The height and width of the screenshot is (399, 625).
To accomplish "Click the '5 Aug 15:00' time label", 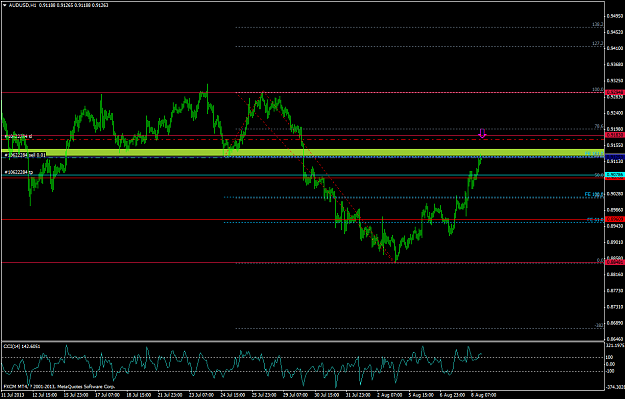I will (x=422, y=395).
